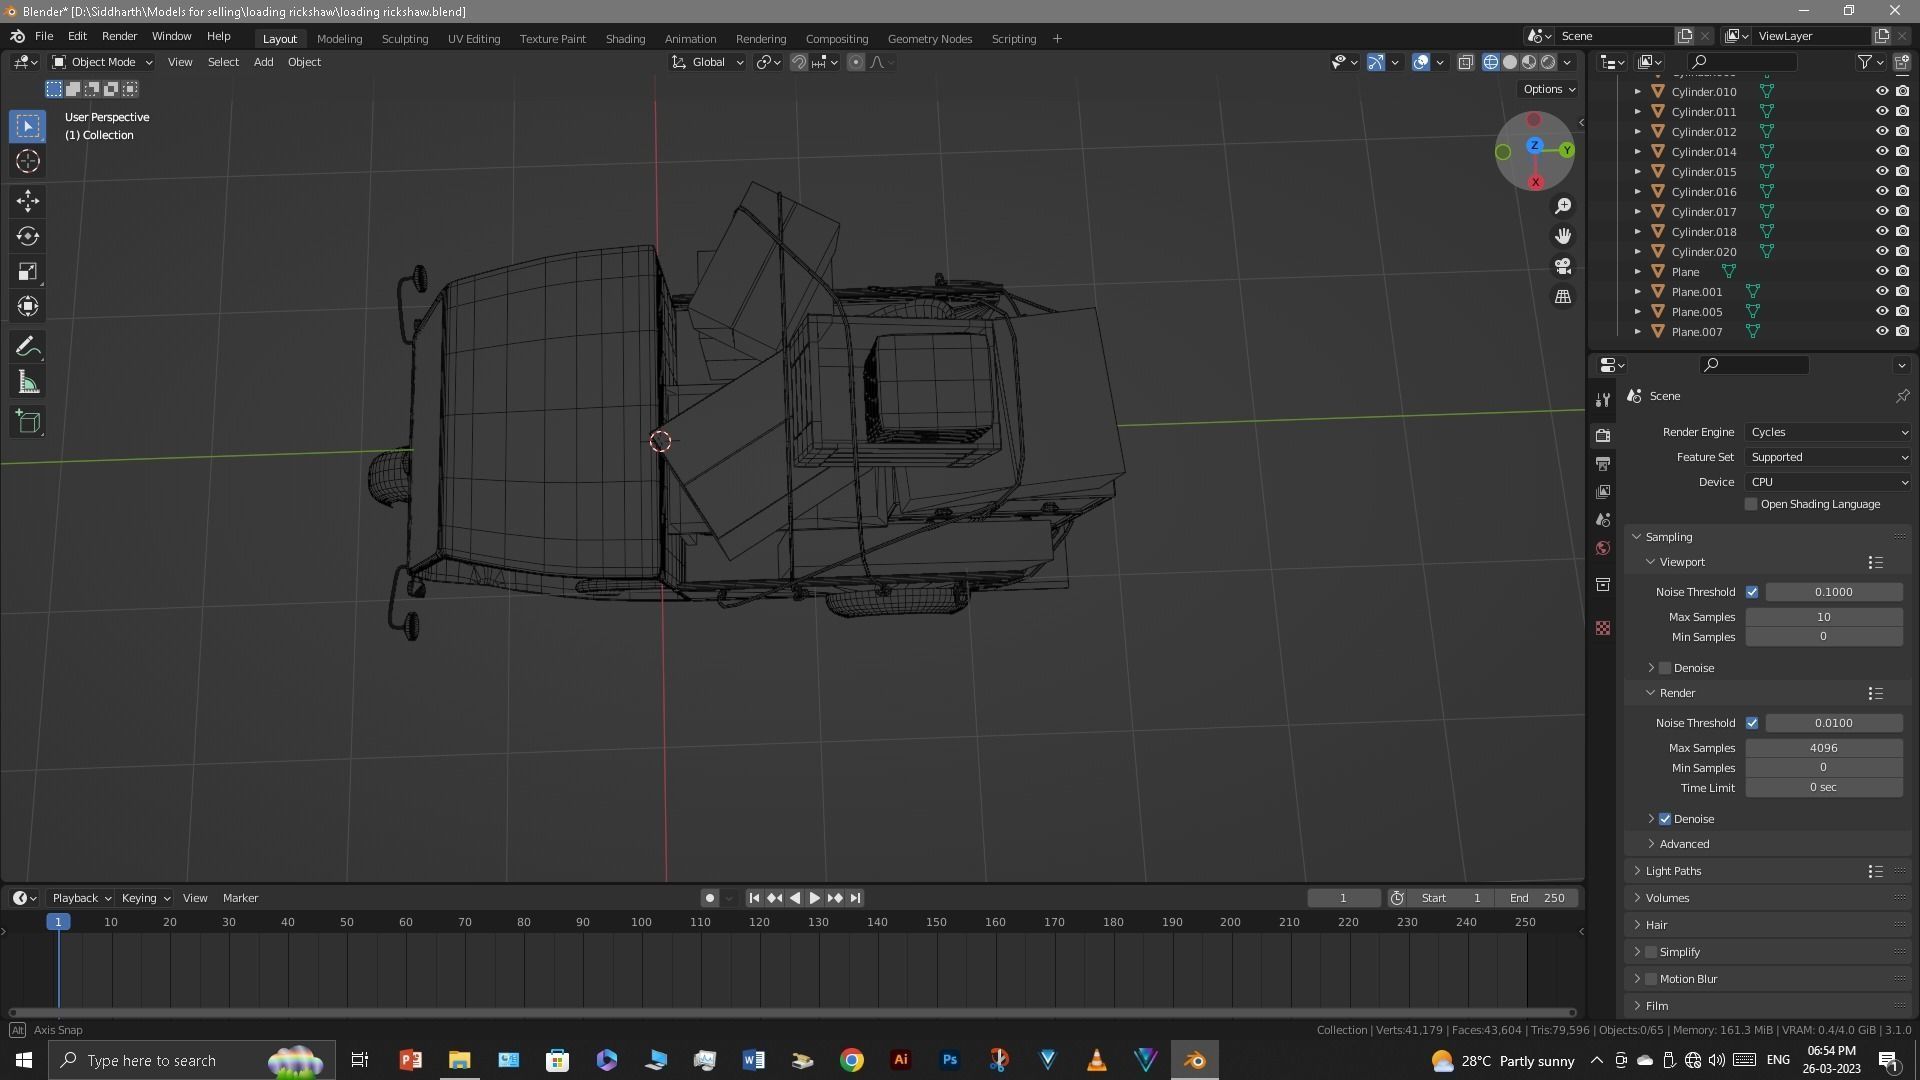Screen dimensions: 1920x1080
Task: Open the Scene properties tab
Action: (x=1603, y=520)
